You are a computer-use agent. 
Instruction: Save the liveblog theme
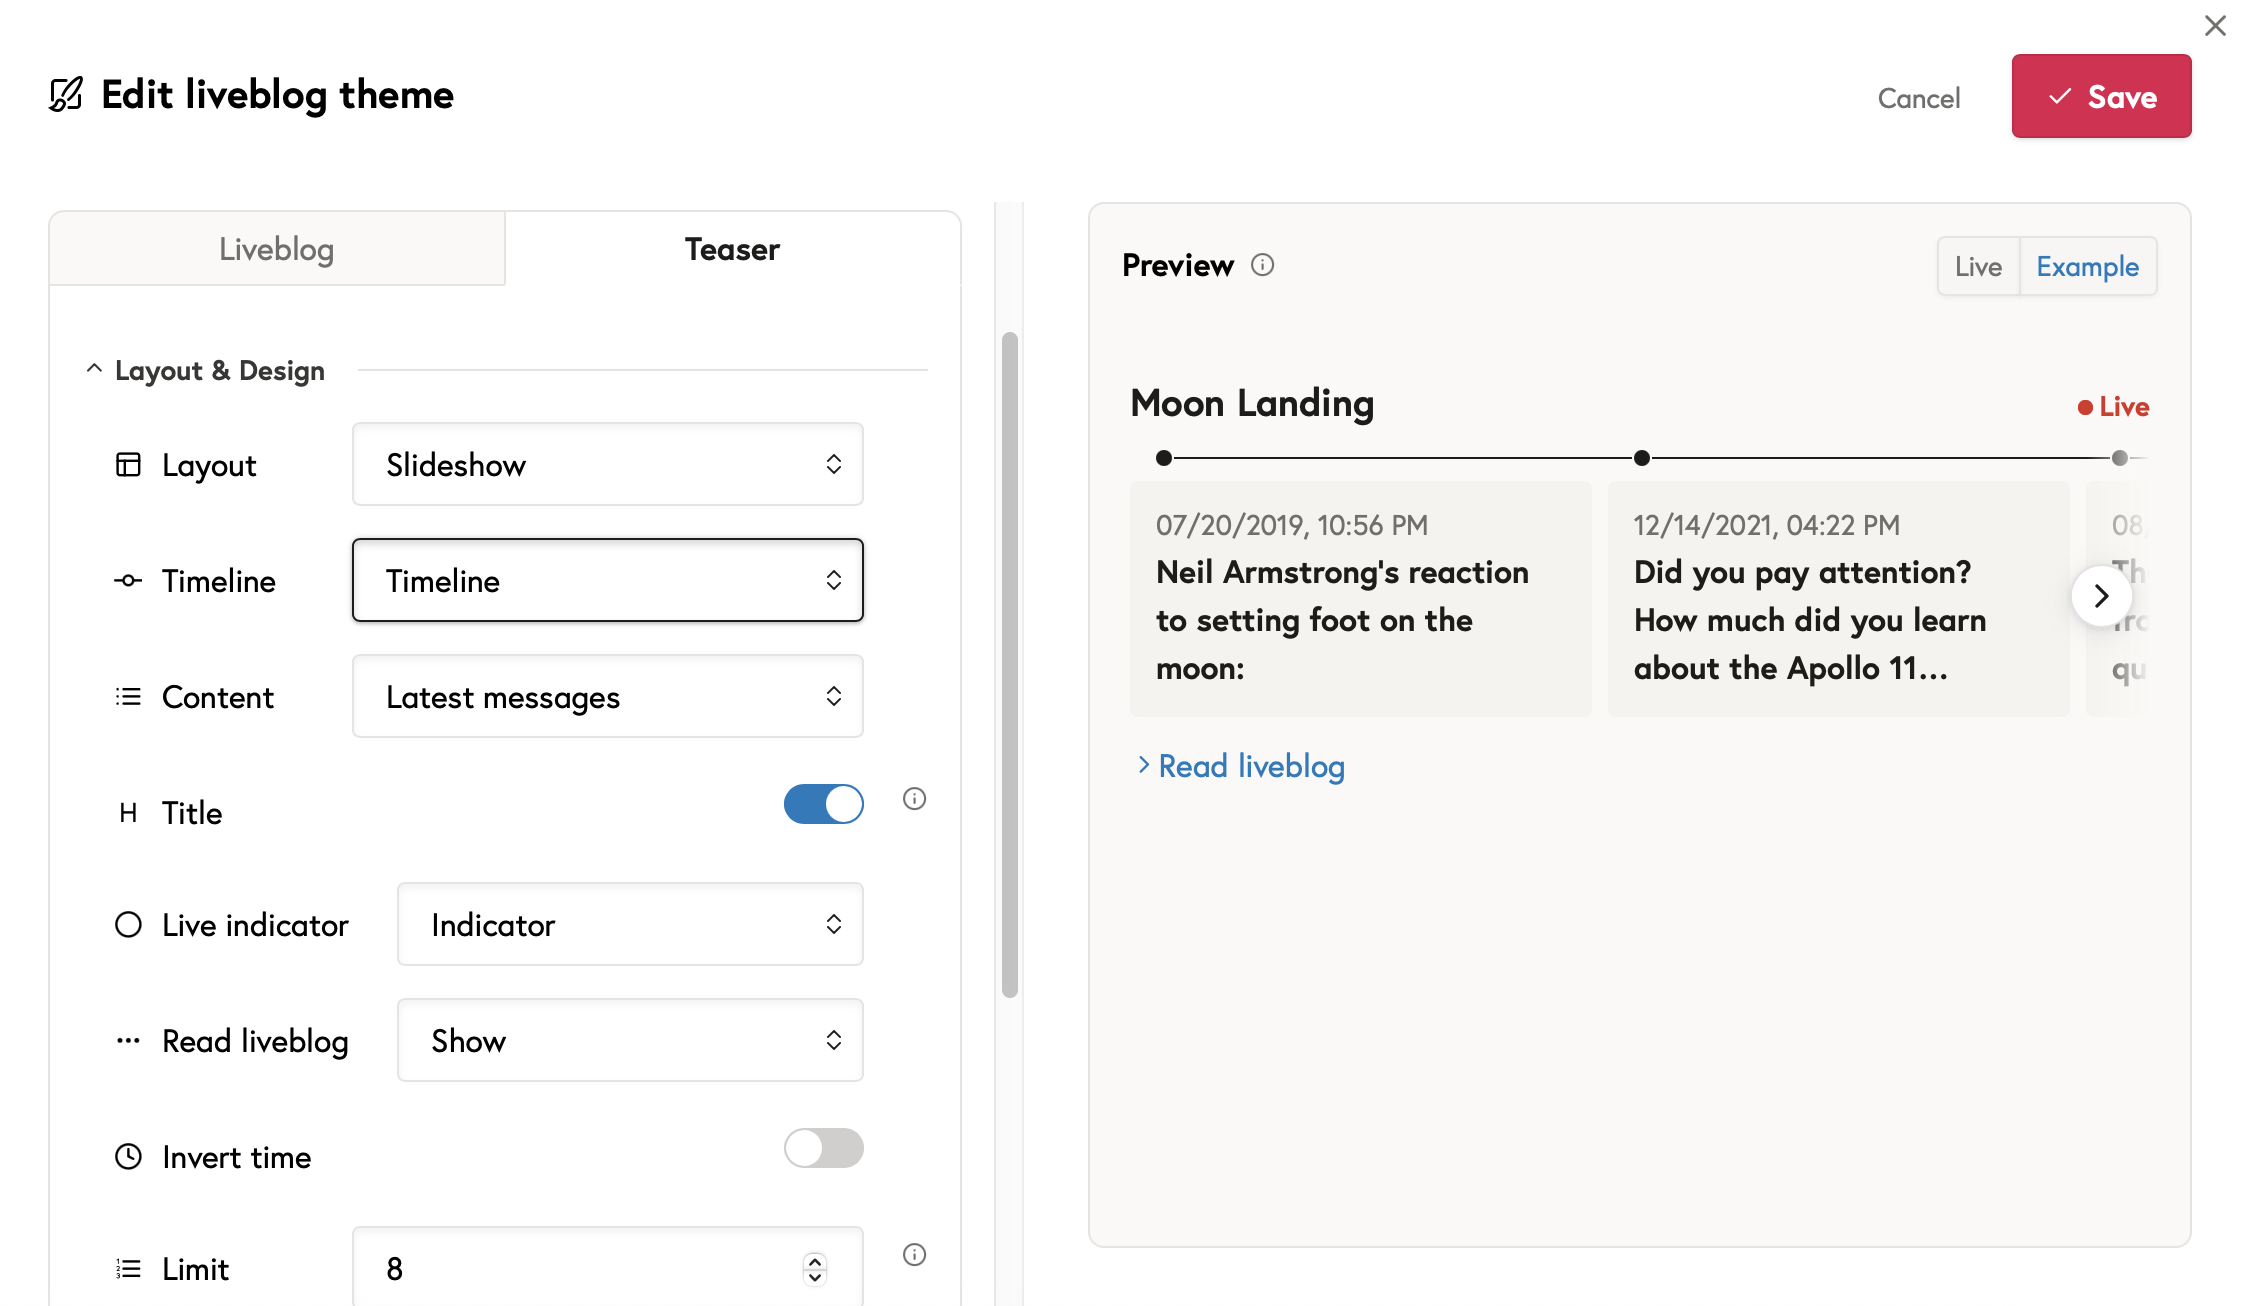coord(2101,97)
